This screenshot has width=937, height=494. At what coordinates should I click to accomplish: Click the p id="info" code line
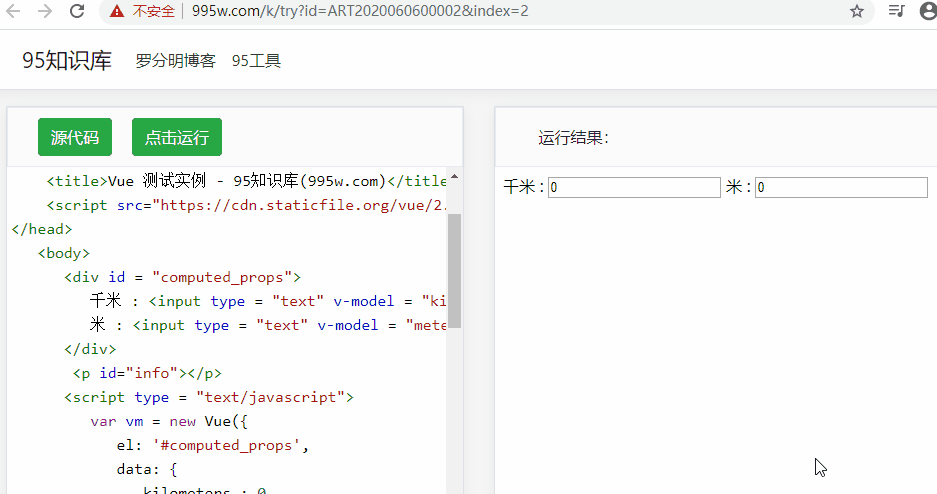point(147,373)
